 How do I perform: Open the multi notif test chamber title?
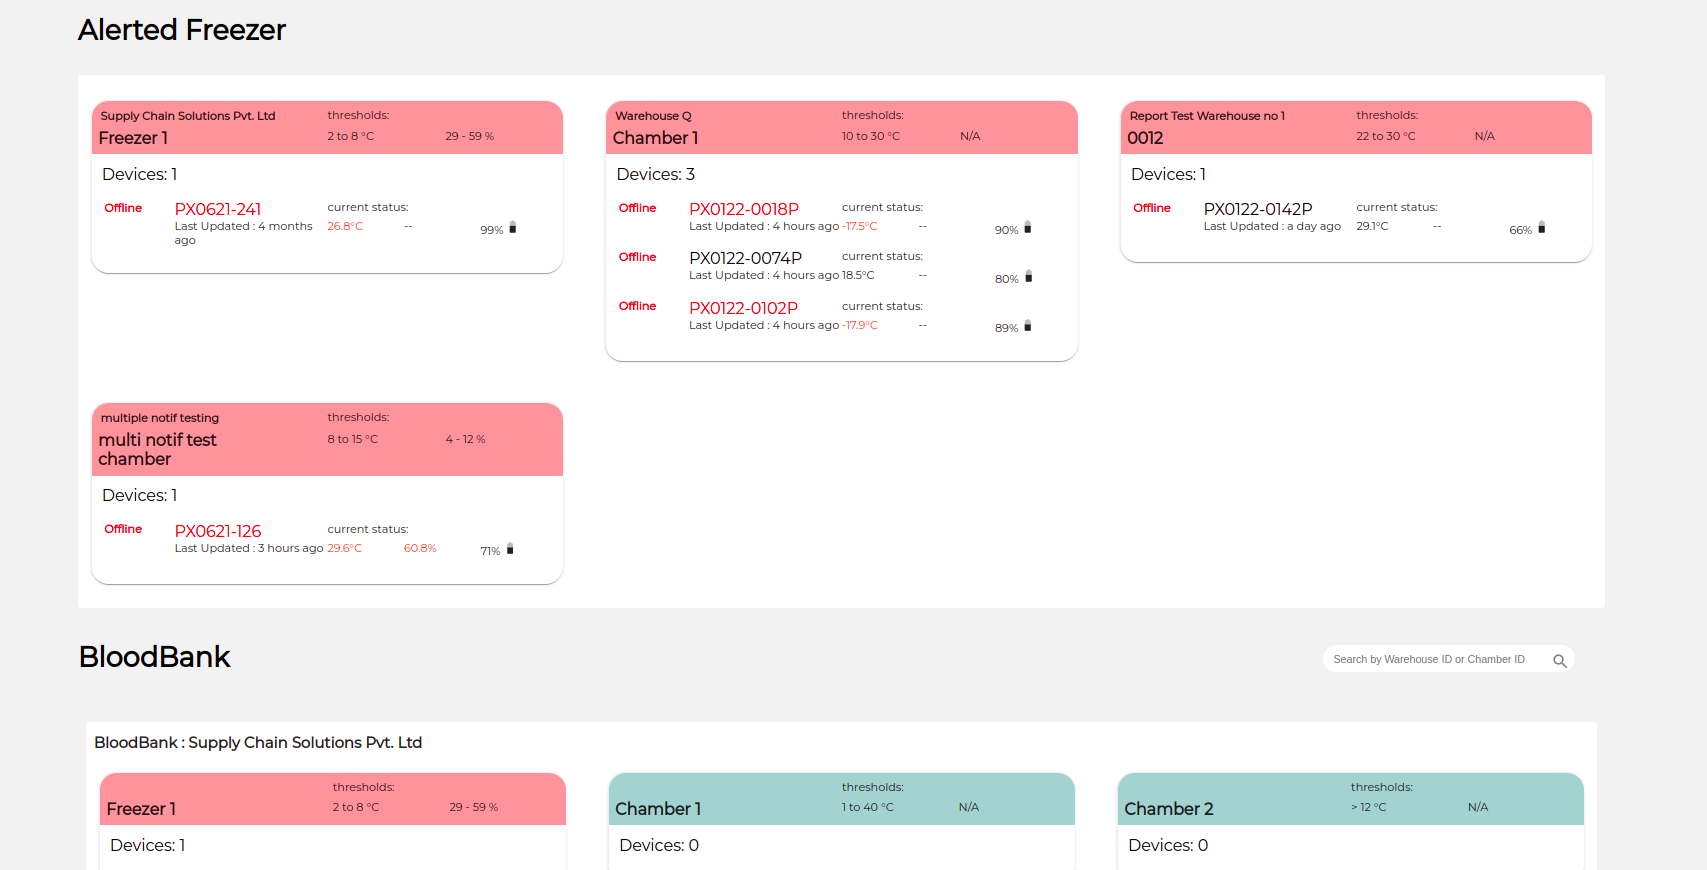[x=157, y=449]
